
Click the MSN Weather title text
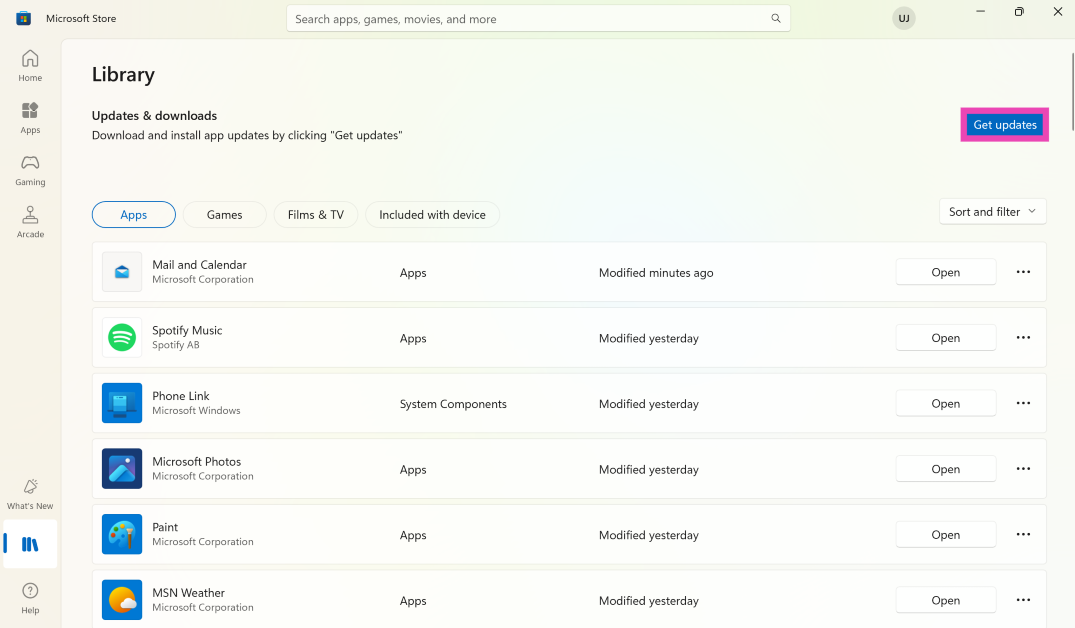(x=189, y=592)
